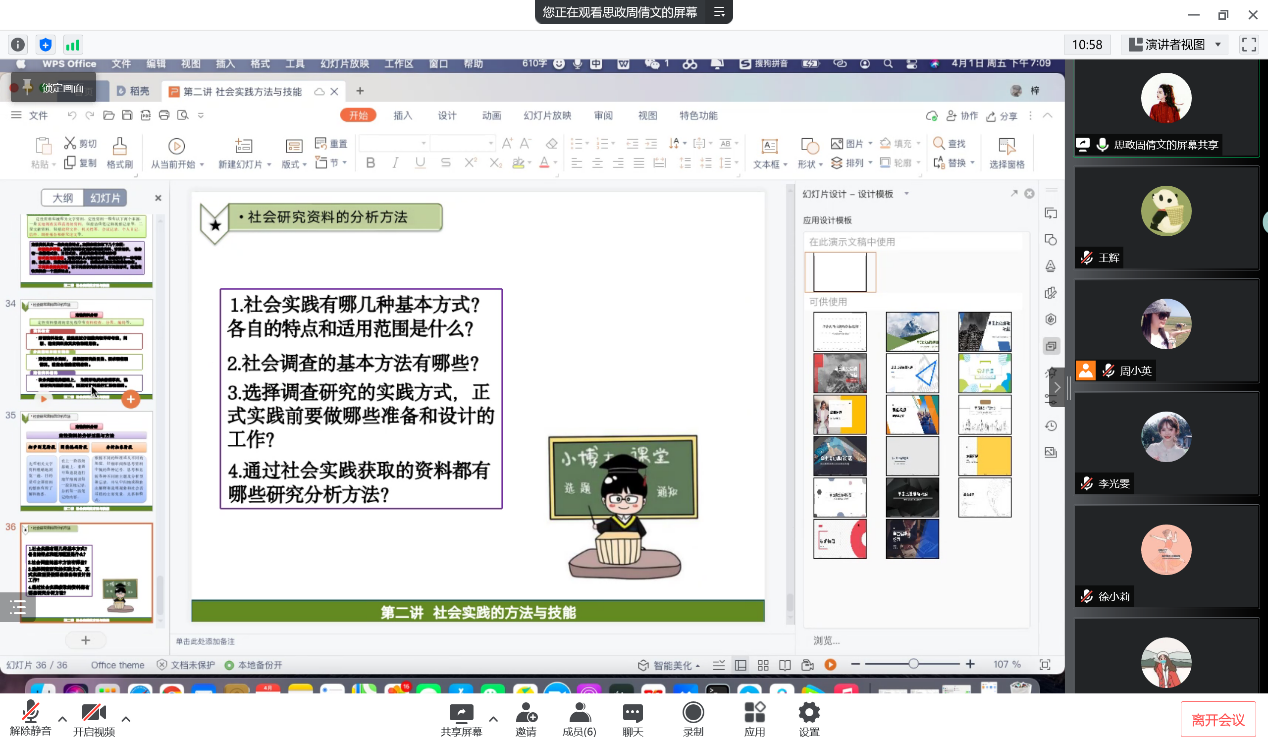1268x737 pixels.
Task: Switch to the 大纲 outline view
Action: pyautogui.click(x=62, y=198)
